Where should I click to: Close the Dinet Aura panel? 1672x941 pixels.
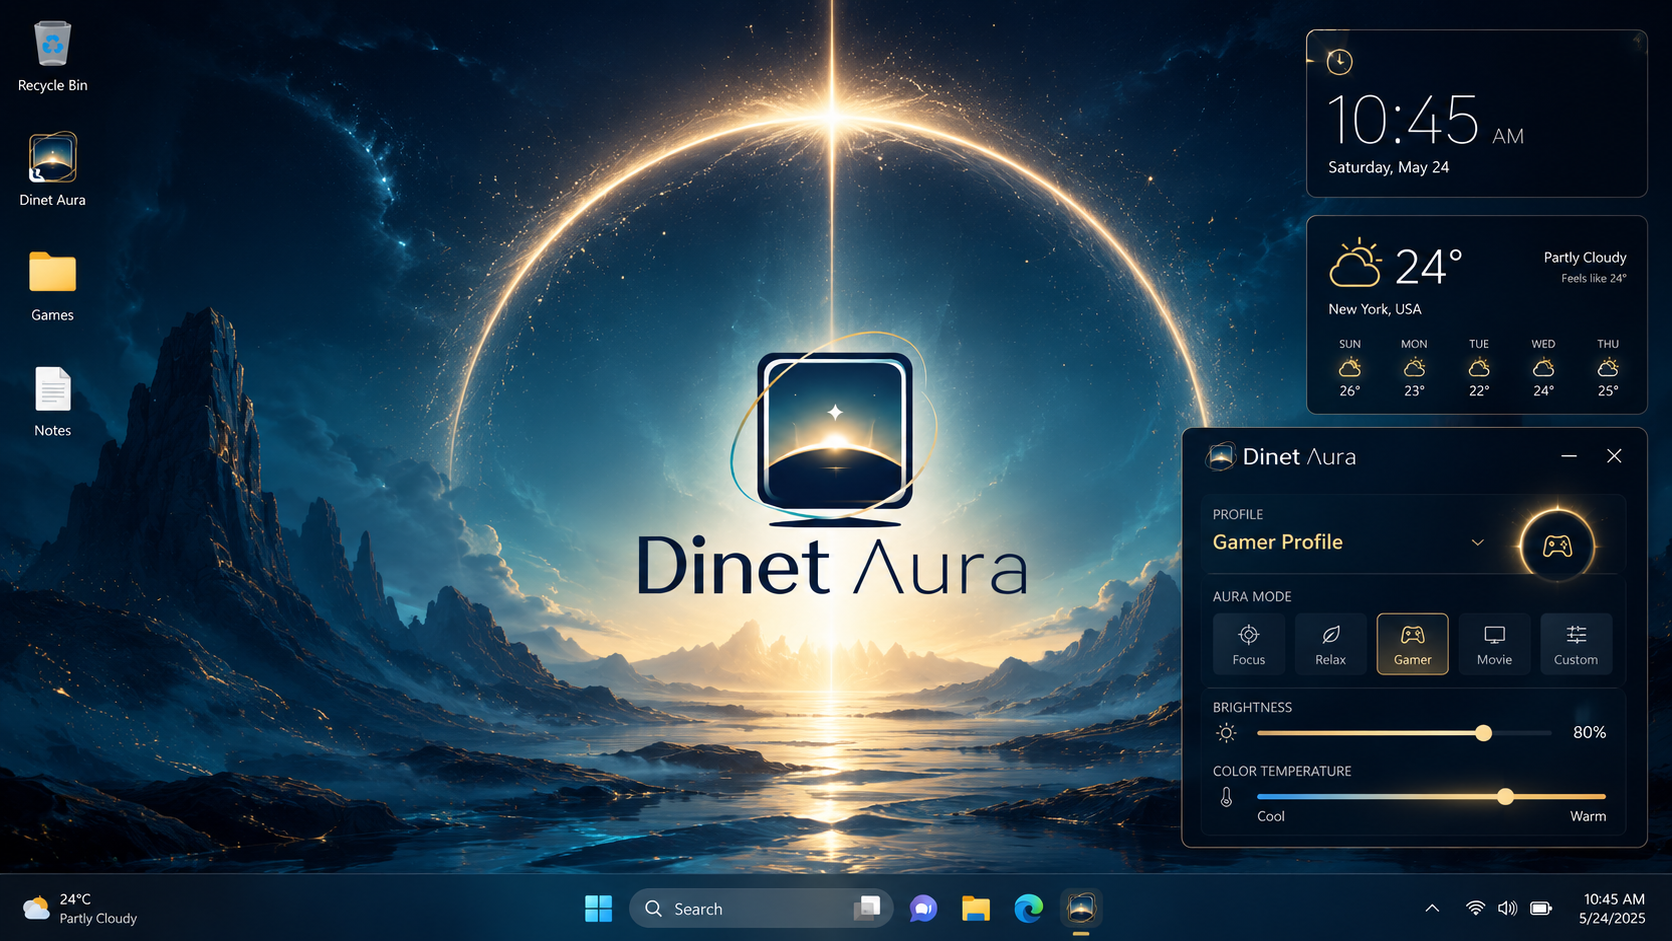tap(1614, 456)
